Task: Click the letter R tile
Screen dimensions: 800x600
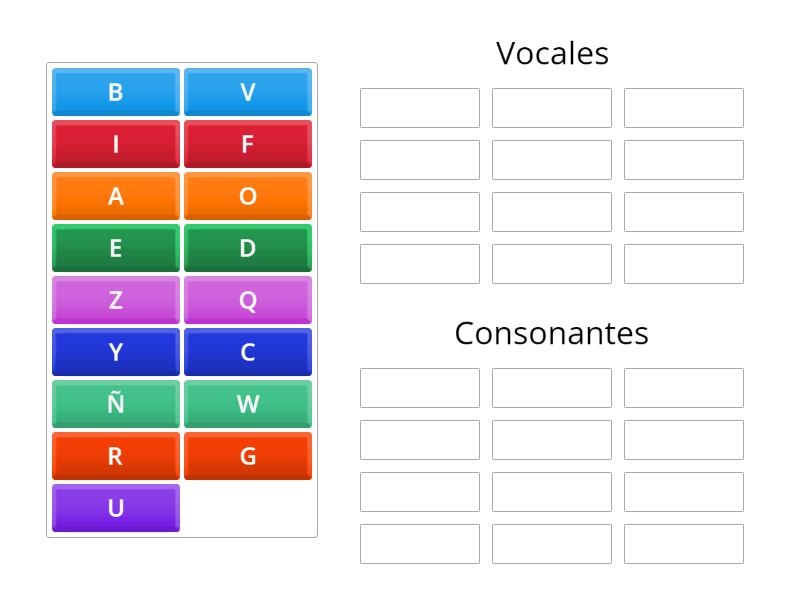Action: tap(115, 456)
